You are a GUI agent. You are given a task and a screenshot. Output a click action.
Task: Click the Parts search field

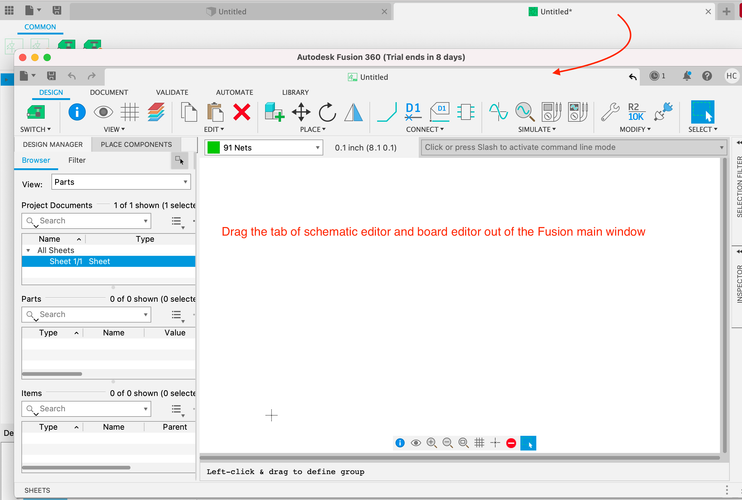(x=86, y=315)
